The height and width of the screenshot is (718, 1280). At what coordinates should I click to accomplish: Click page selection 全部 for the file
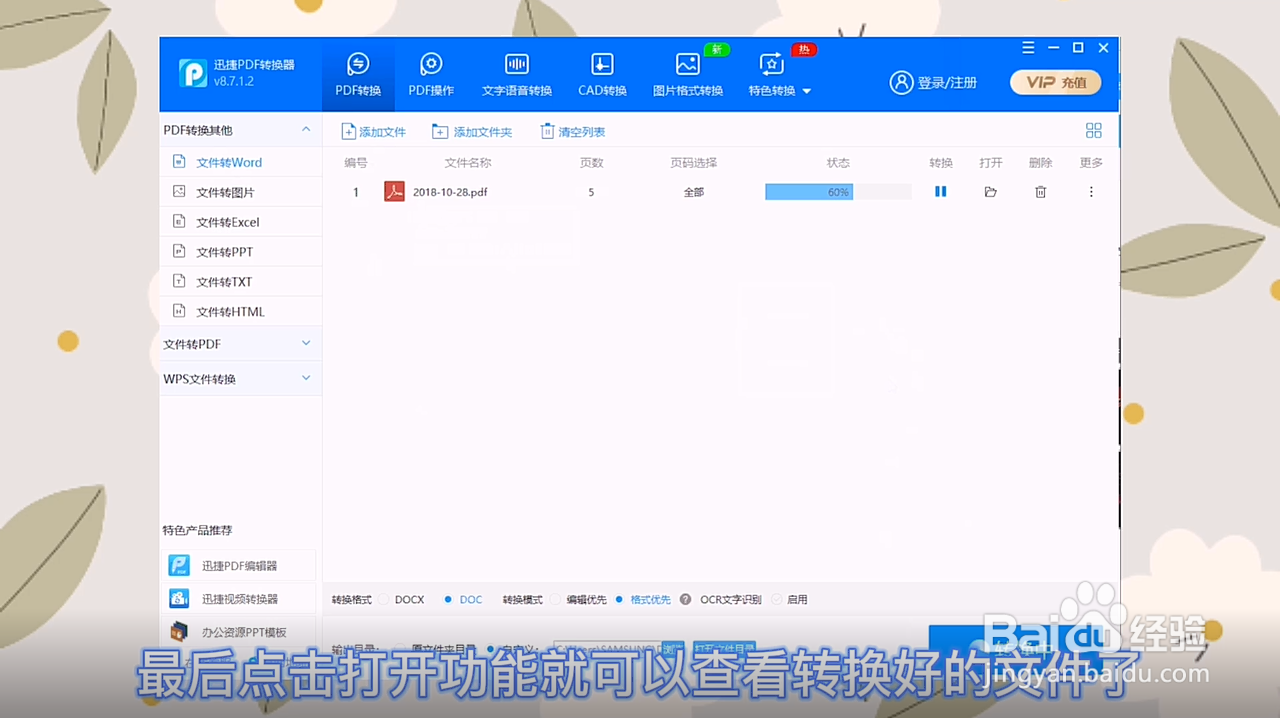pos(694,192)
